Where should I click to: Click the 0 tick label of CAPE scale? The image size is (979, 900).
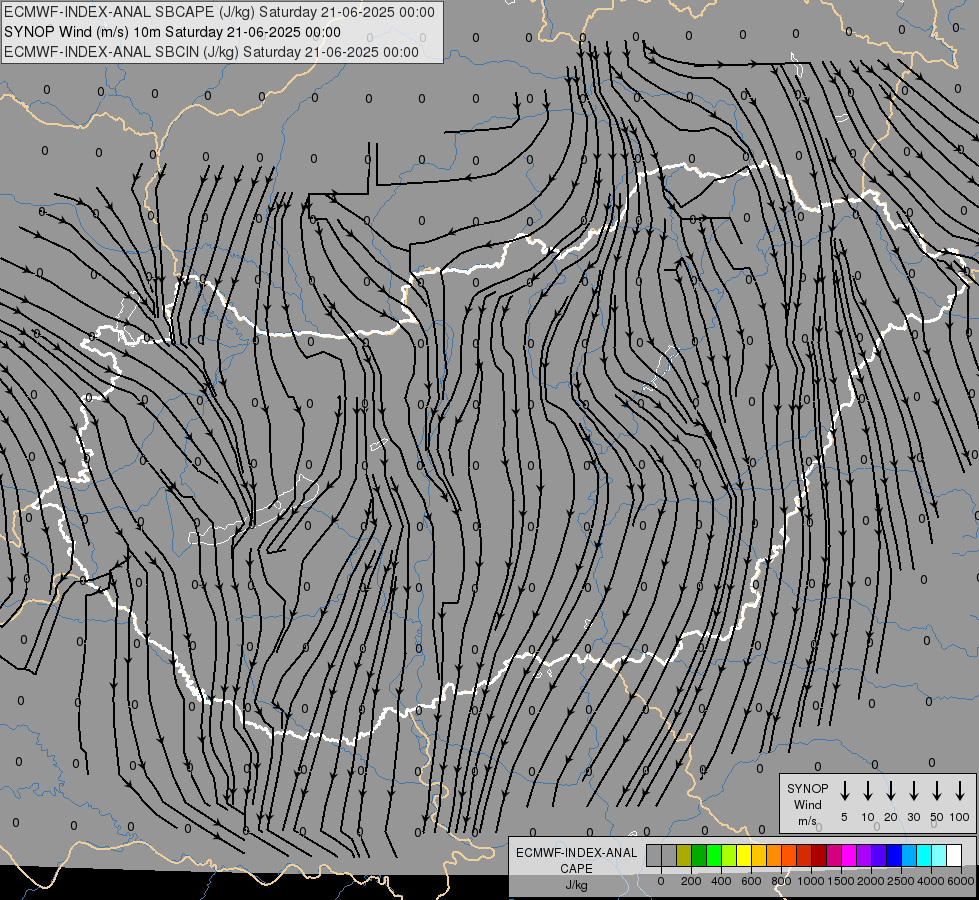coord(661,881)
